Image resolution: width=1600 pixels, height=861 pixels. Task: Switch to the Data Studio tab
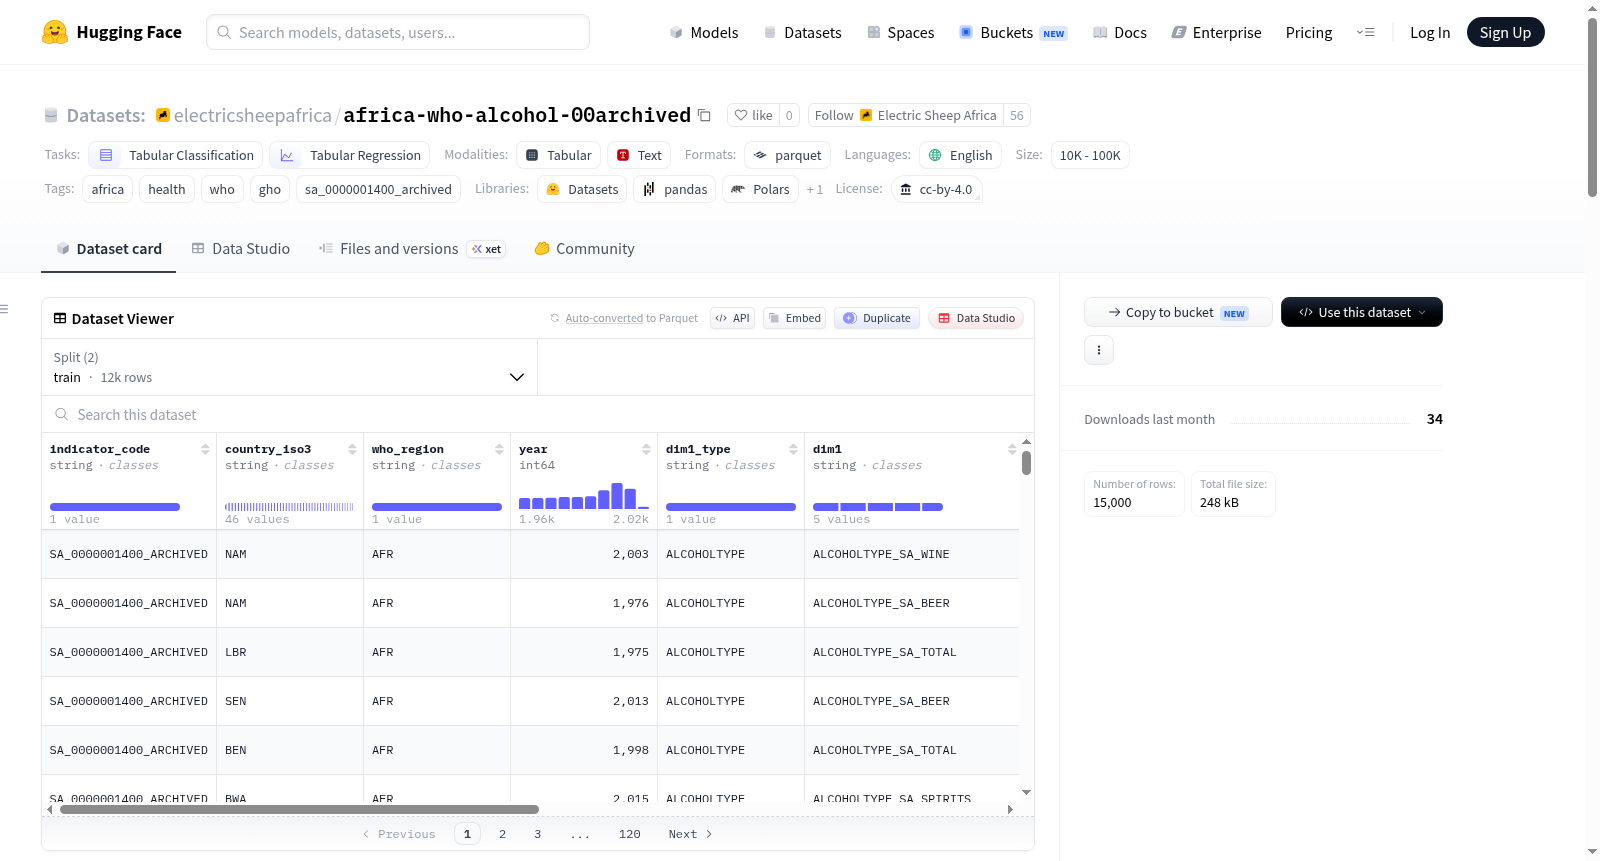click(x=240, y=249)
